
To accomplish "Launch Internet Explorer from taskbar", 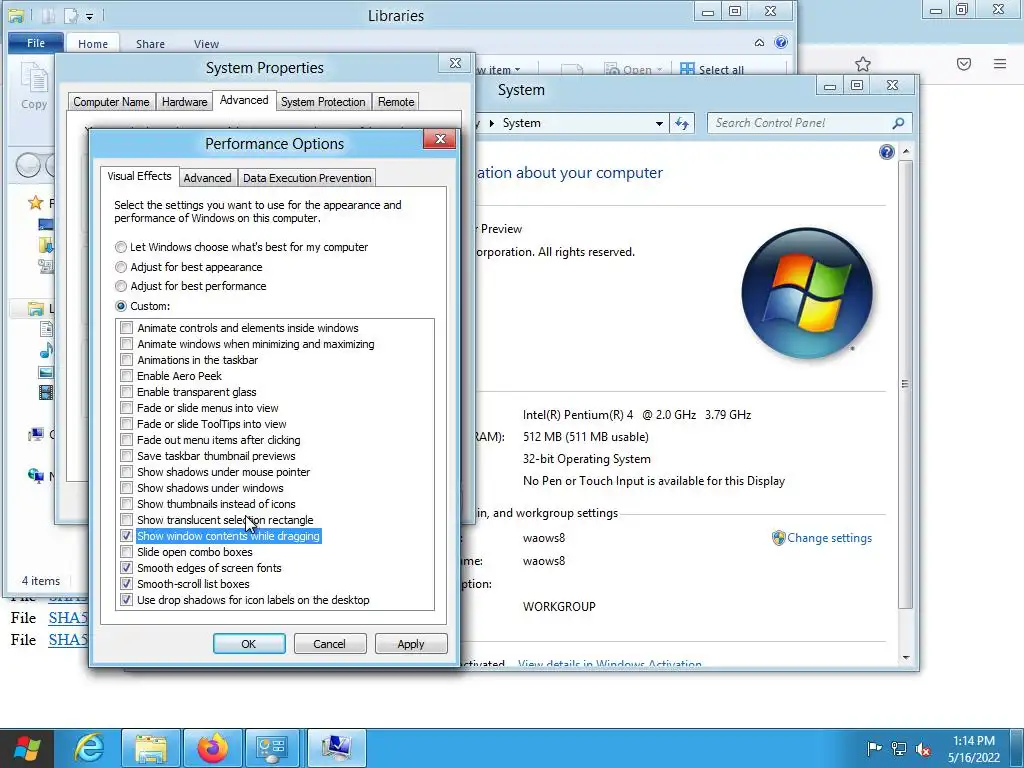I will click(x=89, y=748).
